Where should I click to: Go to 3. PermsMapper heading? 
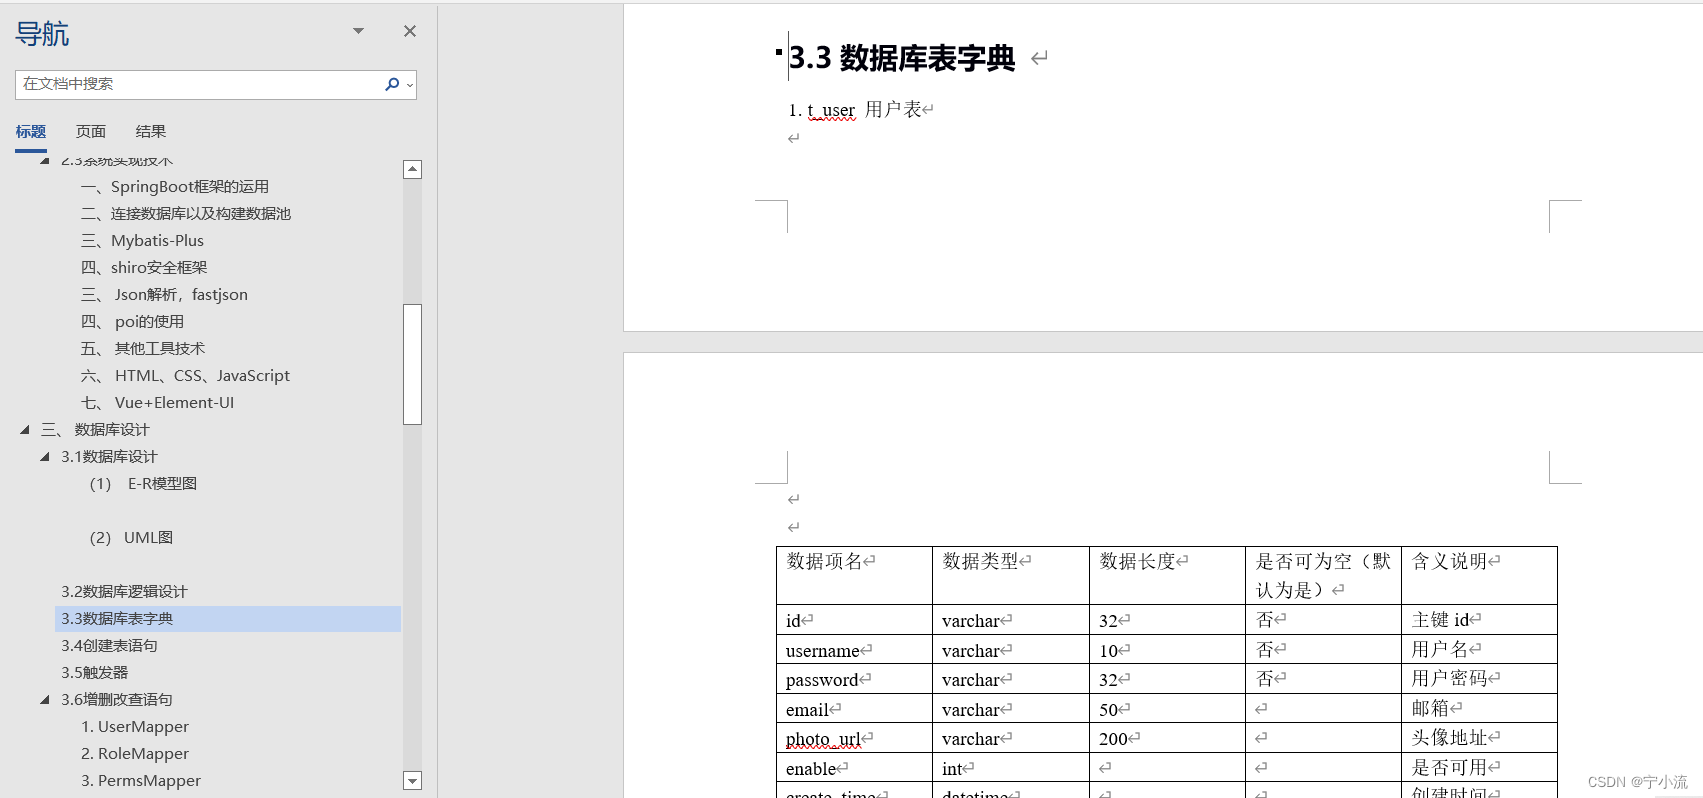tap(141, 780)
